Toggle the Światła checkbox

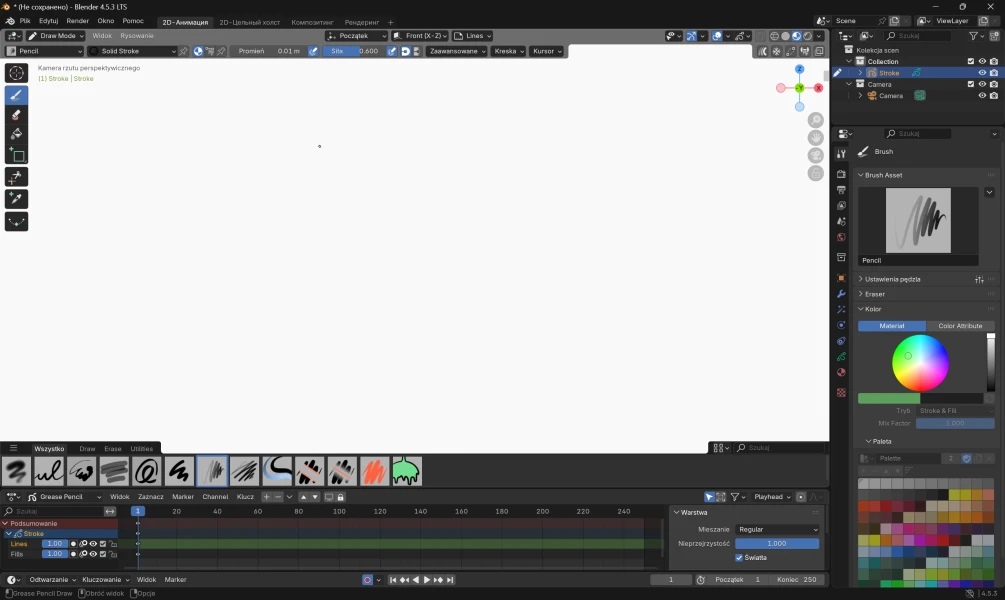pos(739,557)
